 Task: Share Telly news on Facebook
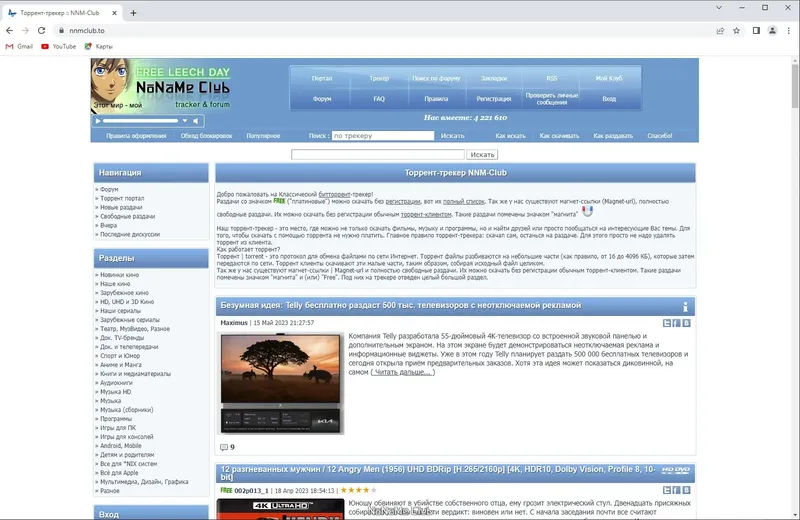[677, 323]
